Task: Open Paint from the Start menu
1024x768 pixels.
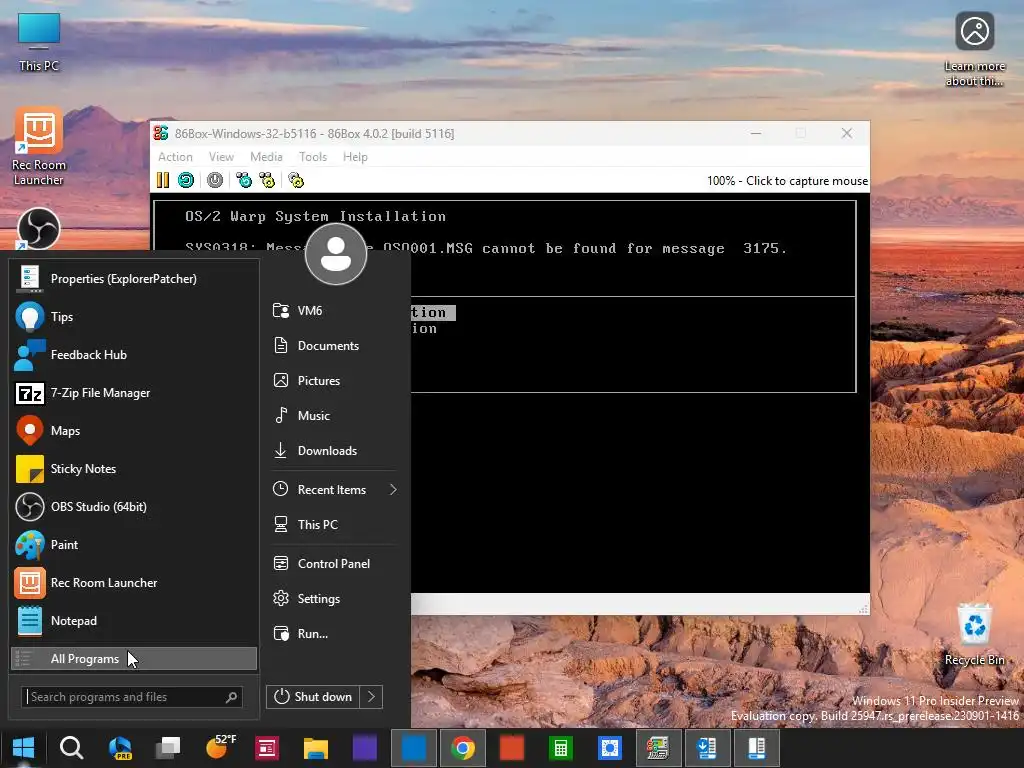Action: [x=135, y=545]
